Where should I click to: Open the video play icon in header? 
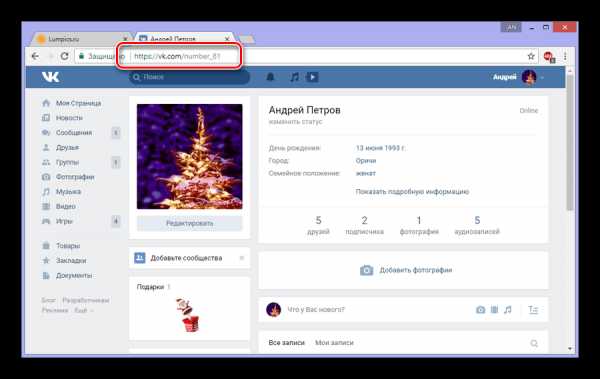(x=312, y=77)
